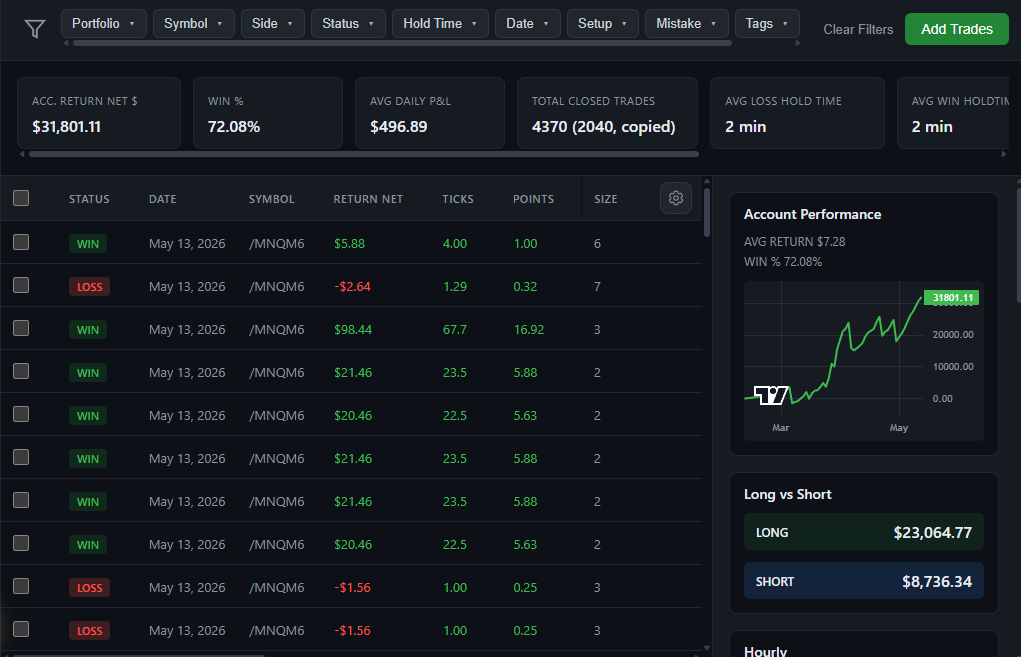
Task: Expand the Tags filter dropdown
Action: [x=766, y=23]
